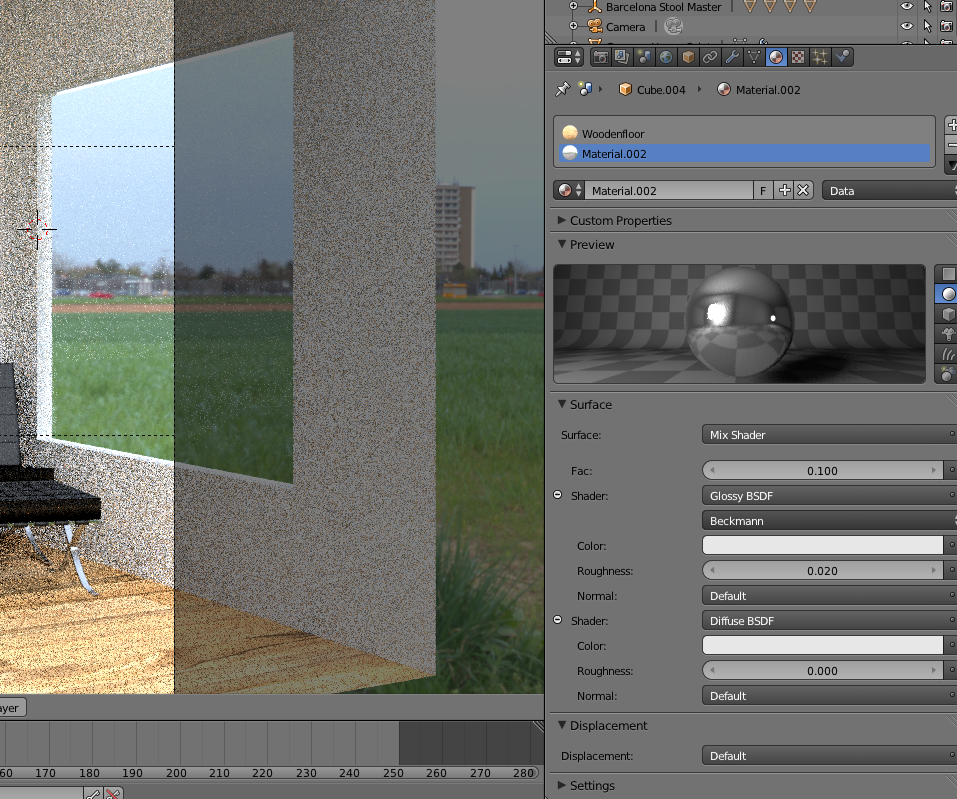Unlink Material.002 with the X button
This screenshot has width=957, height=799.
pyautogui.click(x=803, y=191)
